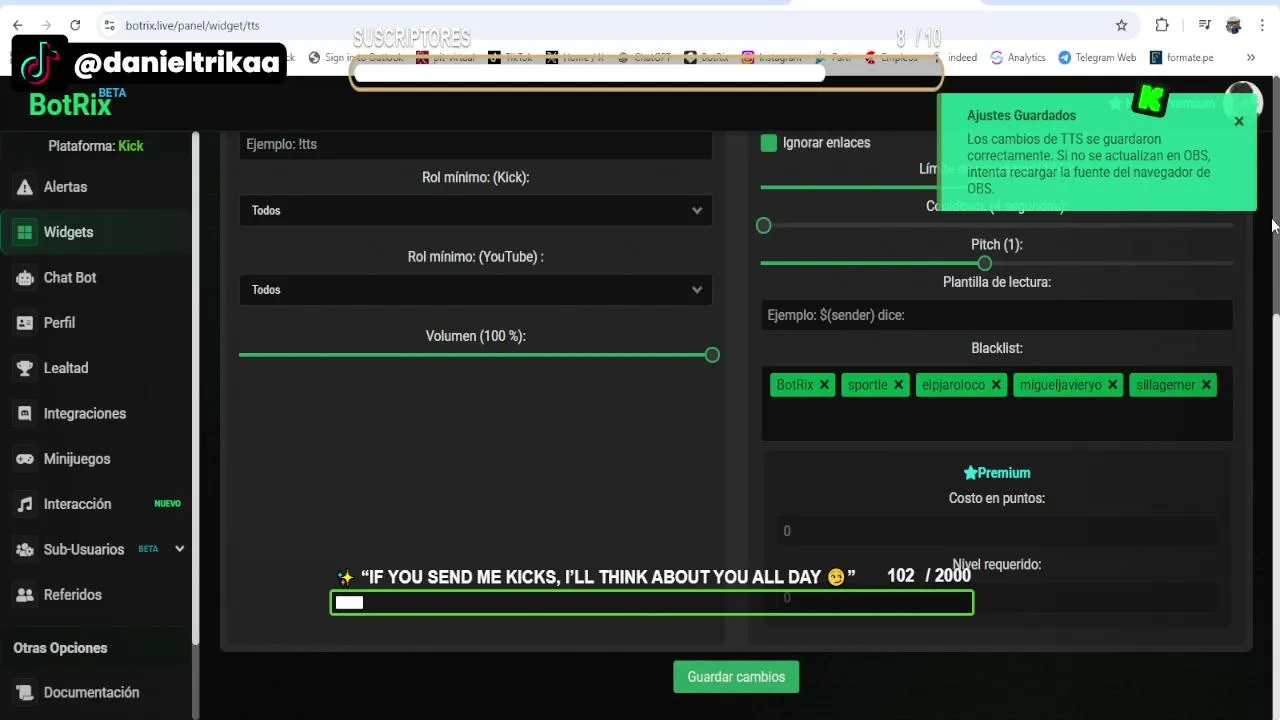Image resolution: width=1280 pixels, height=720 pixels.
Task: Open the browser media controls icon
Action: coord(1205,25)
